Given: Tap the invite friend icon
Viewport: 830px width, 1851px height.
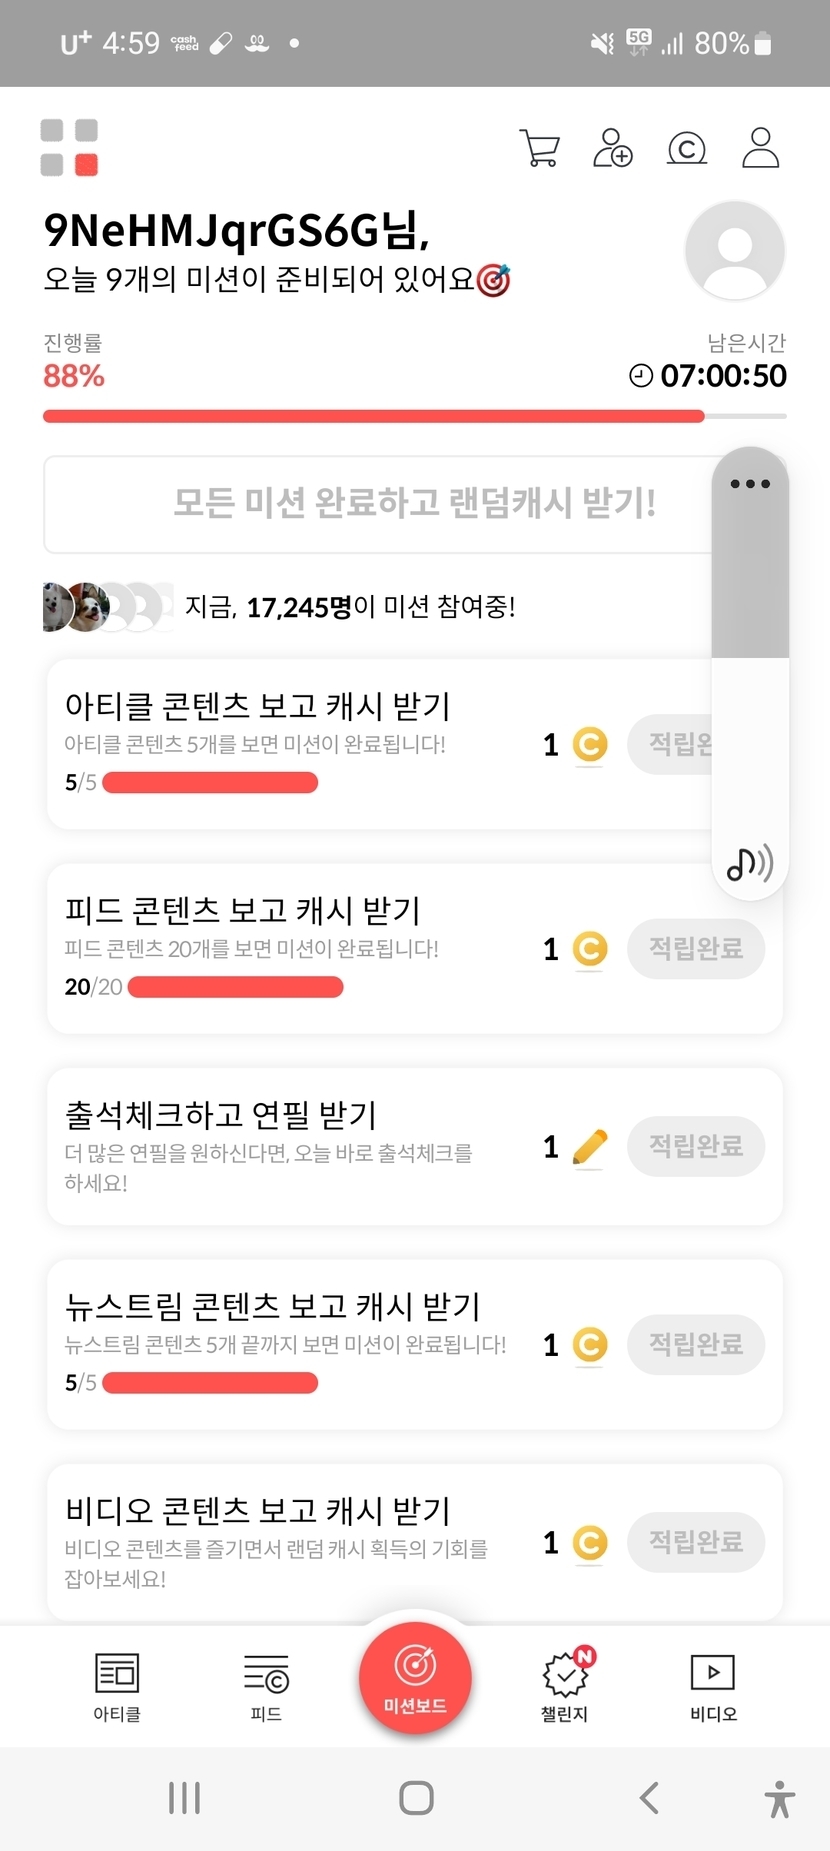Looking at the screenshot, I should pyautogui.click(x=612, y=148).
